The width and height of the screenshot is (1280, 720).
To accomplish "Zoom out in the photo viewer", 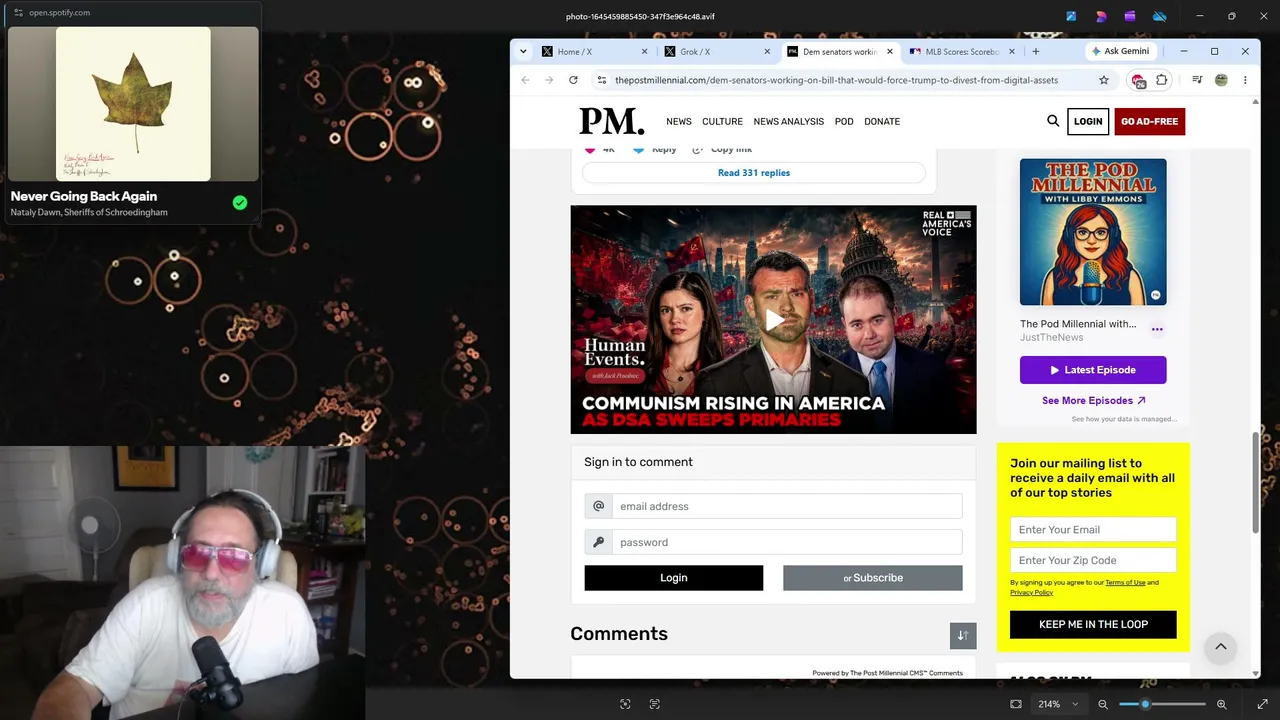I will 1103,704.
